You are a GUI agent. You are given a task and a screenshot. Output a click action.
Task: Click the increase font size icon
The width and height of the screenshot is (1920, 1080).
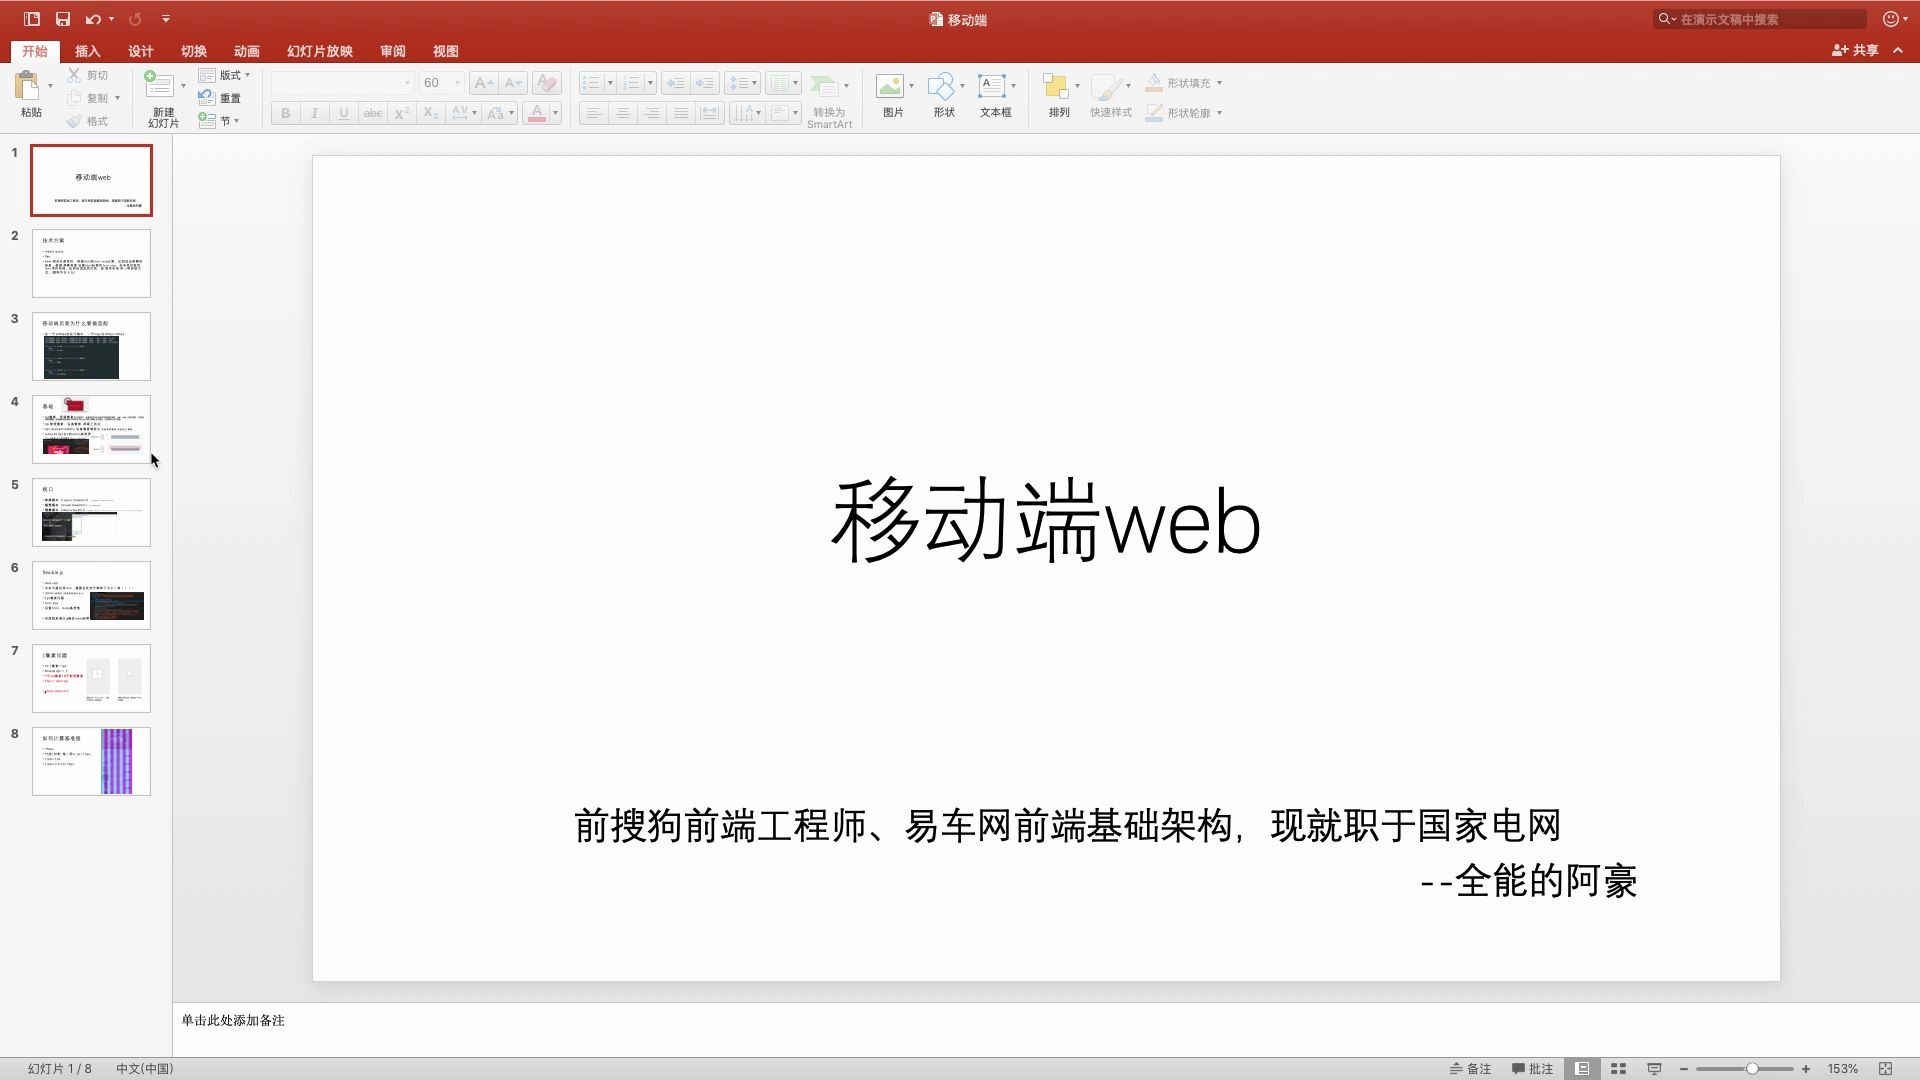[x=483, y=83]
